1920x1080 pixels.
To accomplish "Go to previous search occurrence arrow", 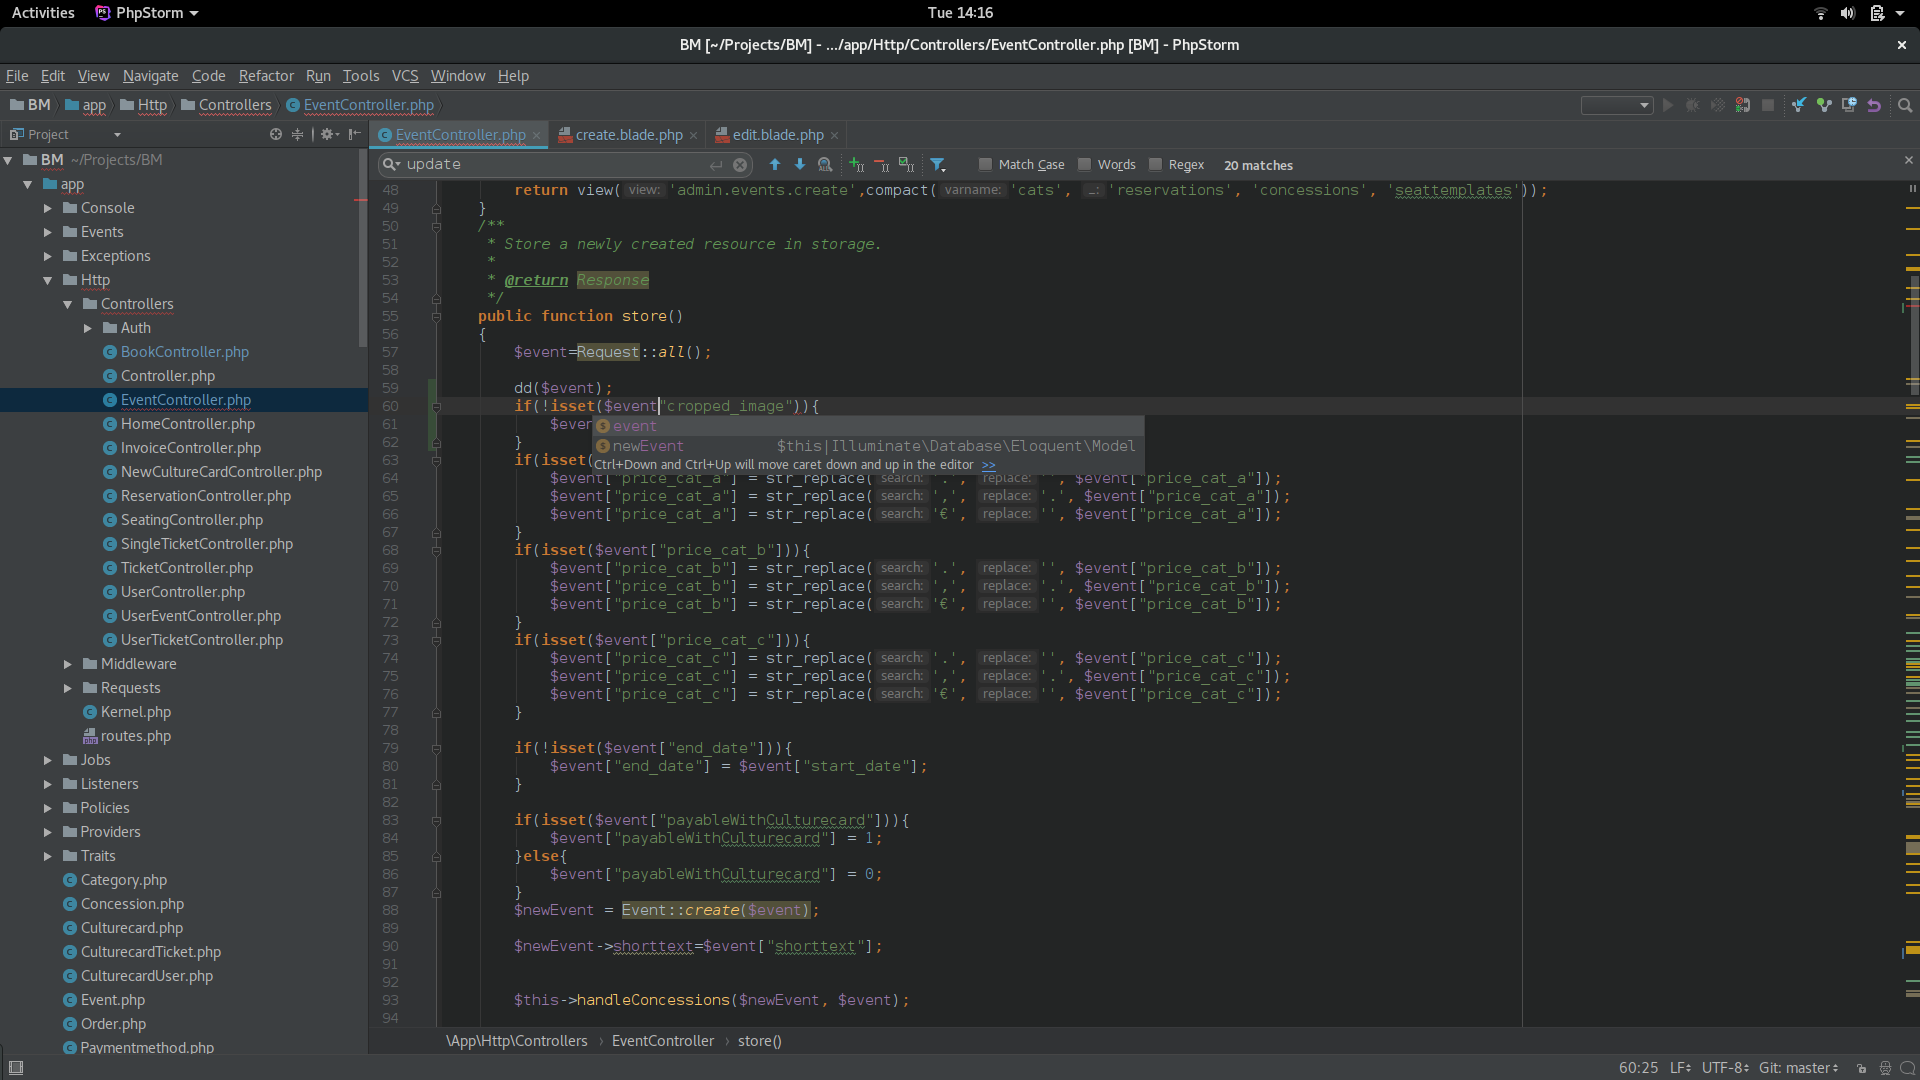I will pos(774,164).
